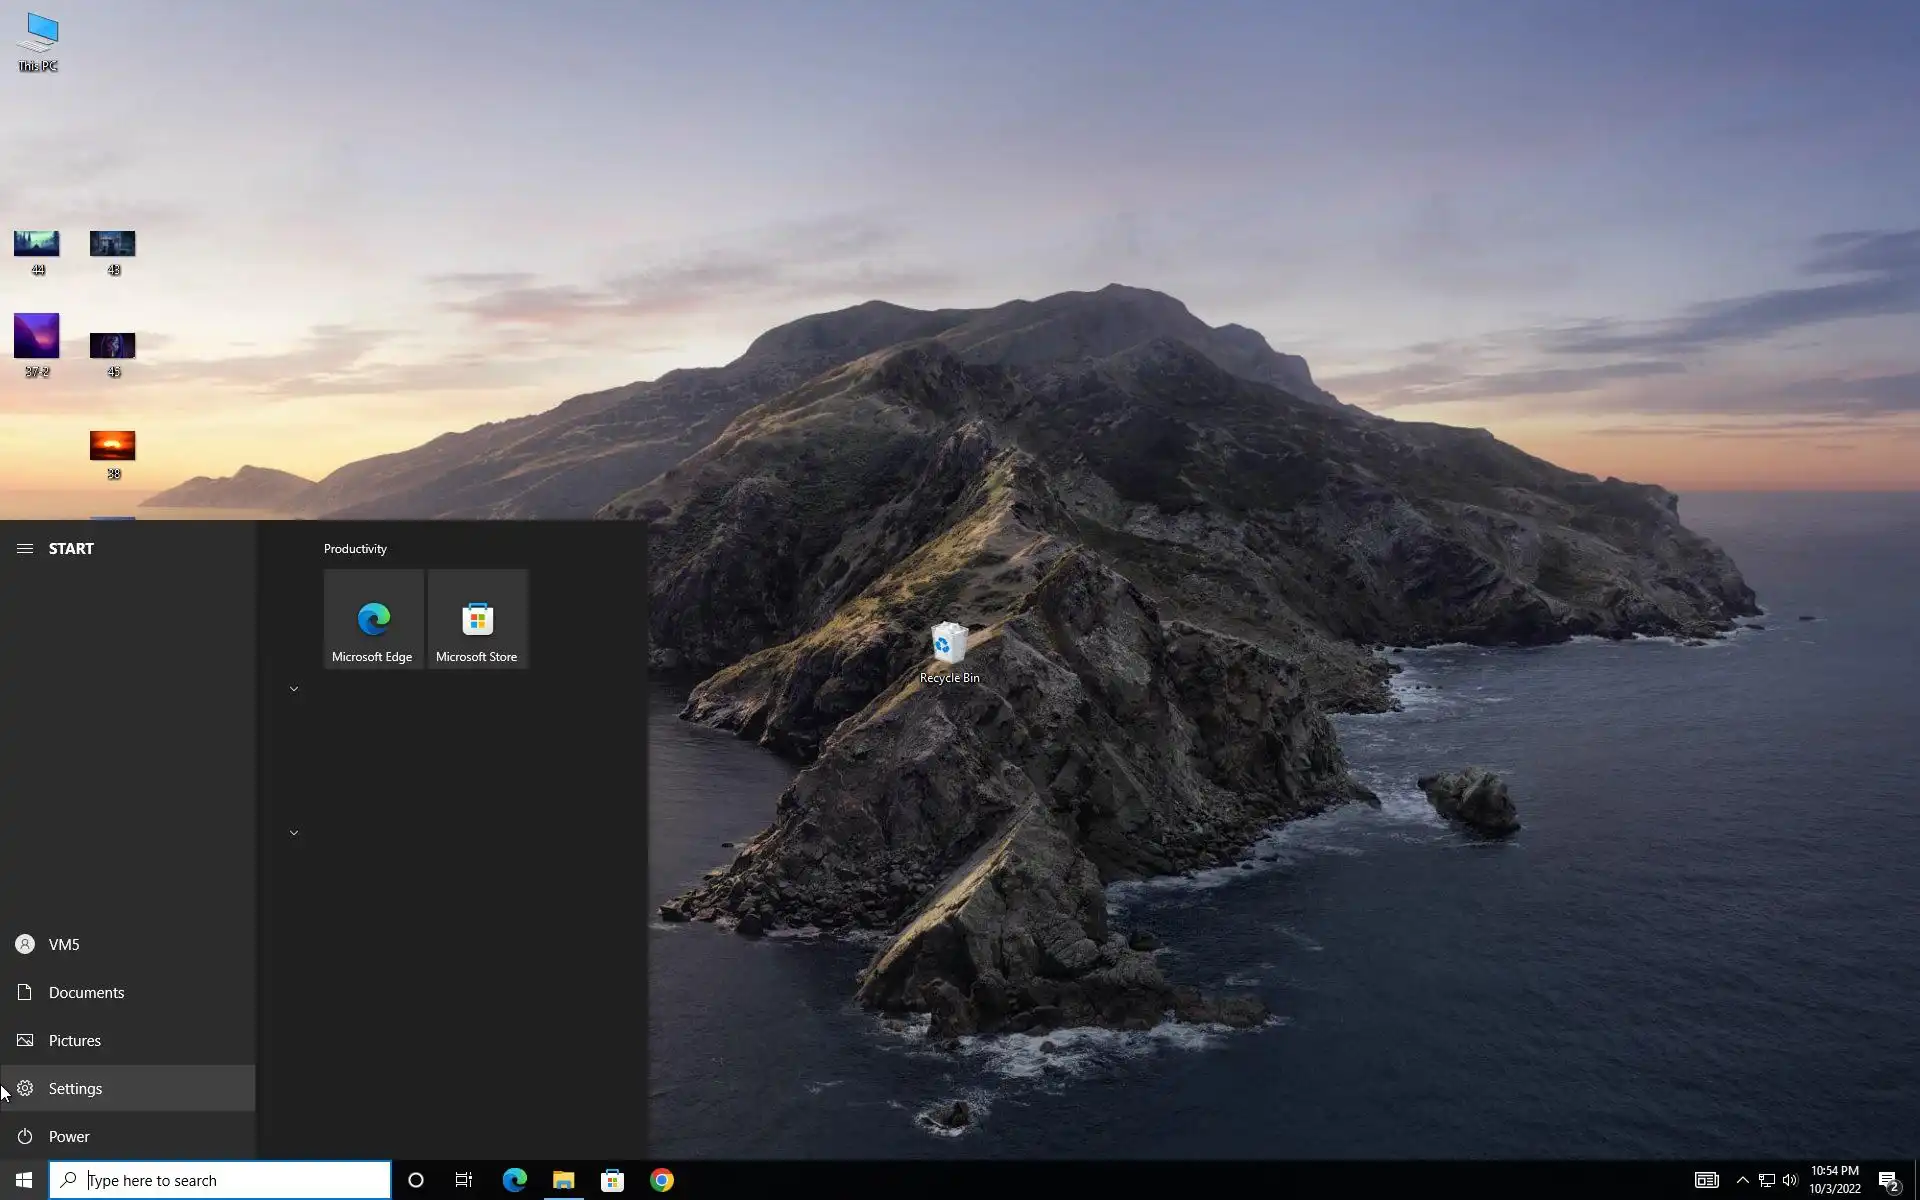Open the Microsoft Store tile
This screenshot has height=1200, width=1920.
click(x=477, y=619)
